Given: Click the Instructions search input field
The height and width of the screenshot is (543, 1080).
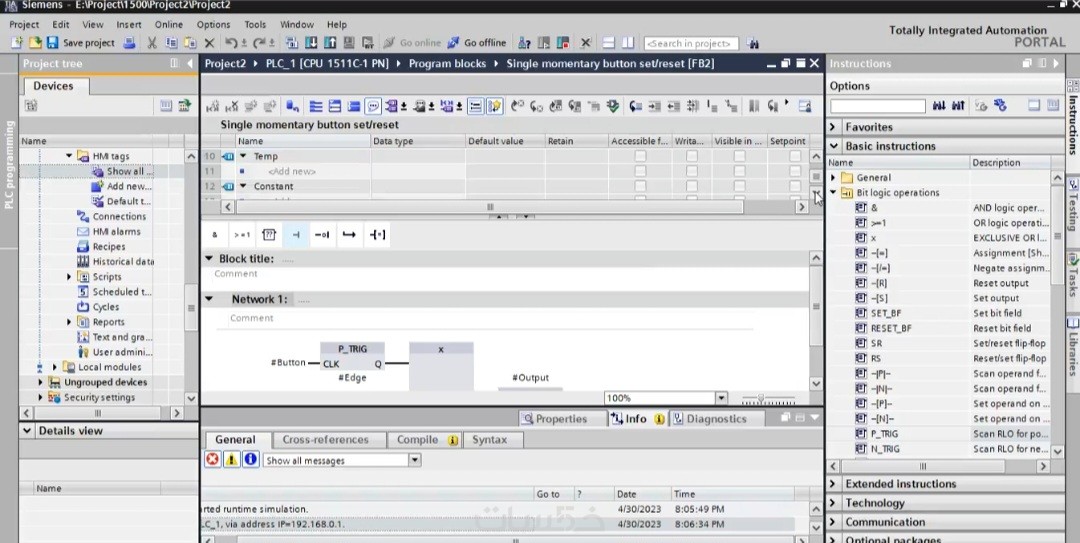Looking at the screenshot, I should (x=878, y=106).
